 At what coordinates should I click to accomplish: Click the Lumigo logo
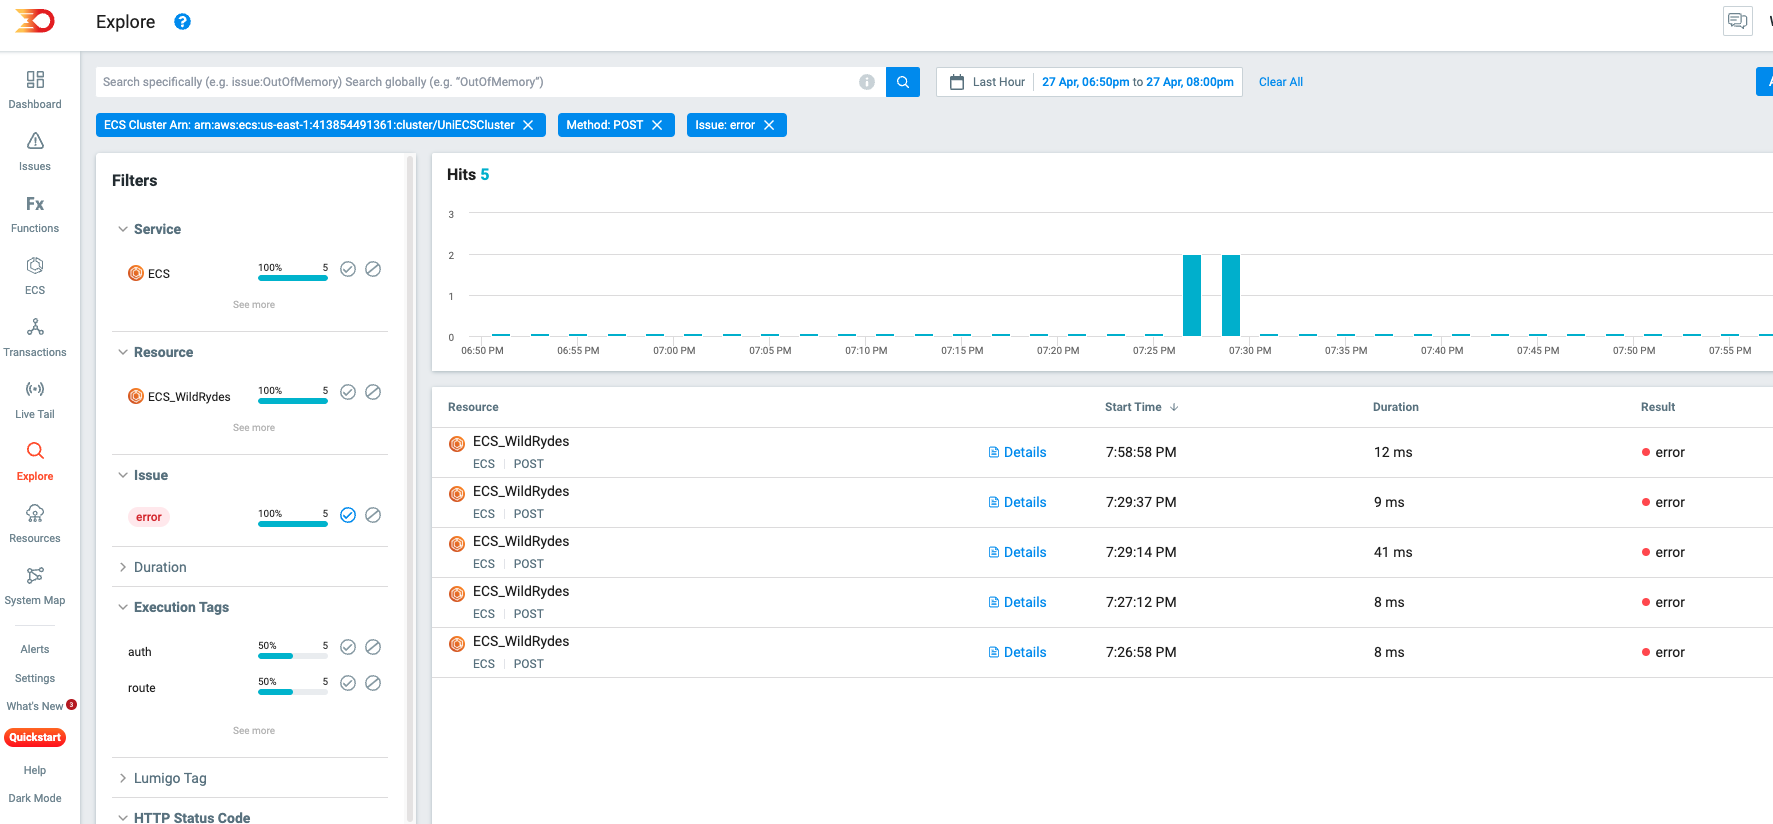pos(35,21)
